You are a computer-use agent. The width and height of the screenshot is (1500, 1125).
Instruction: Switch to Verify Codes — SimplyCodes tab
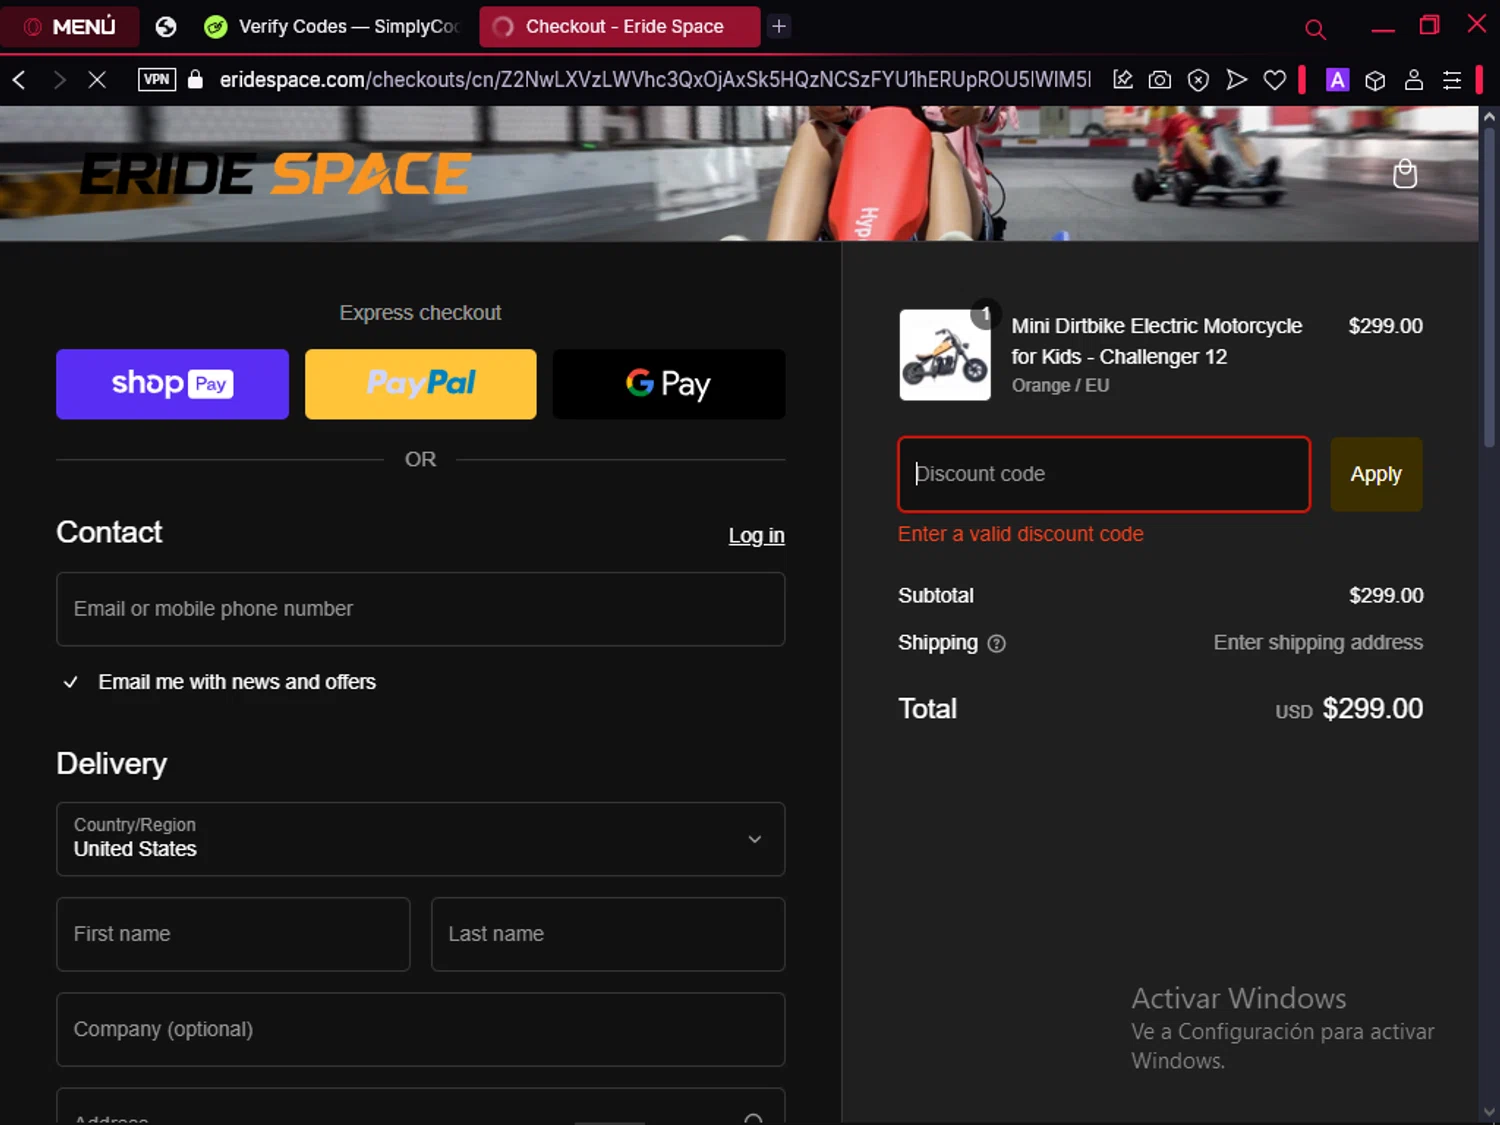pos(334,27)
